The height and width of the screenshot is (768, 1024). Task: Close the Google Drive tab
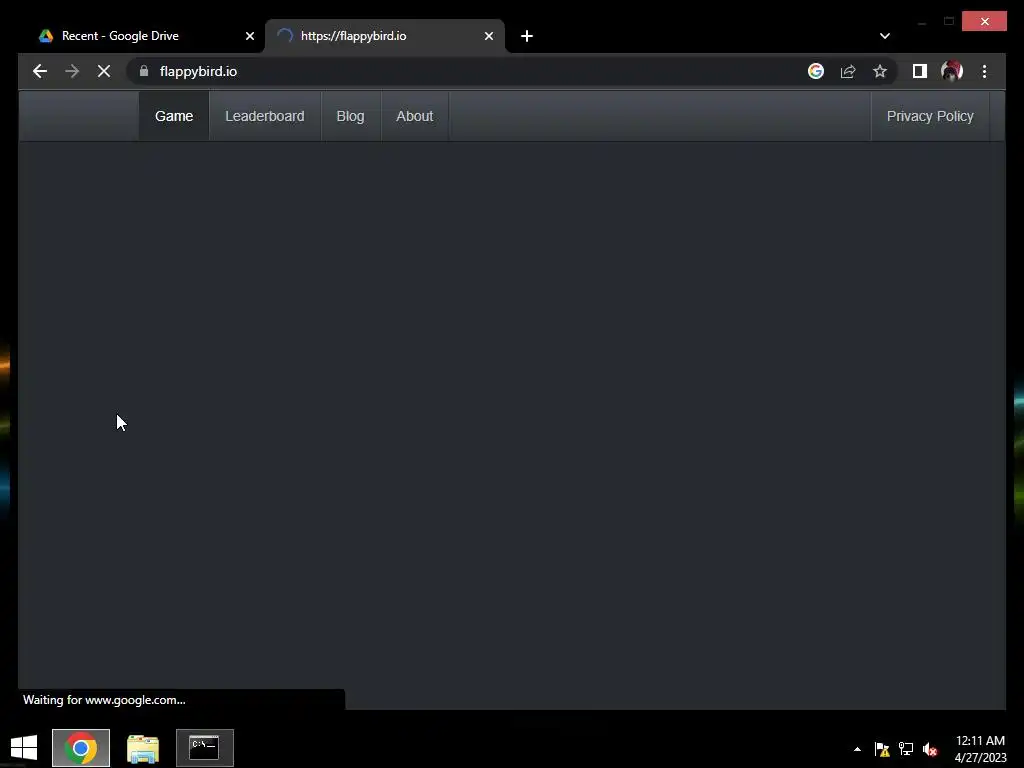249,36
